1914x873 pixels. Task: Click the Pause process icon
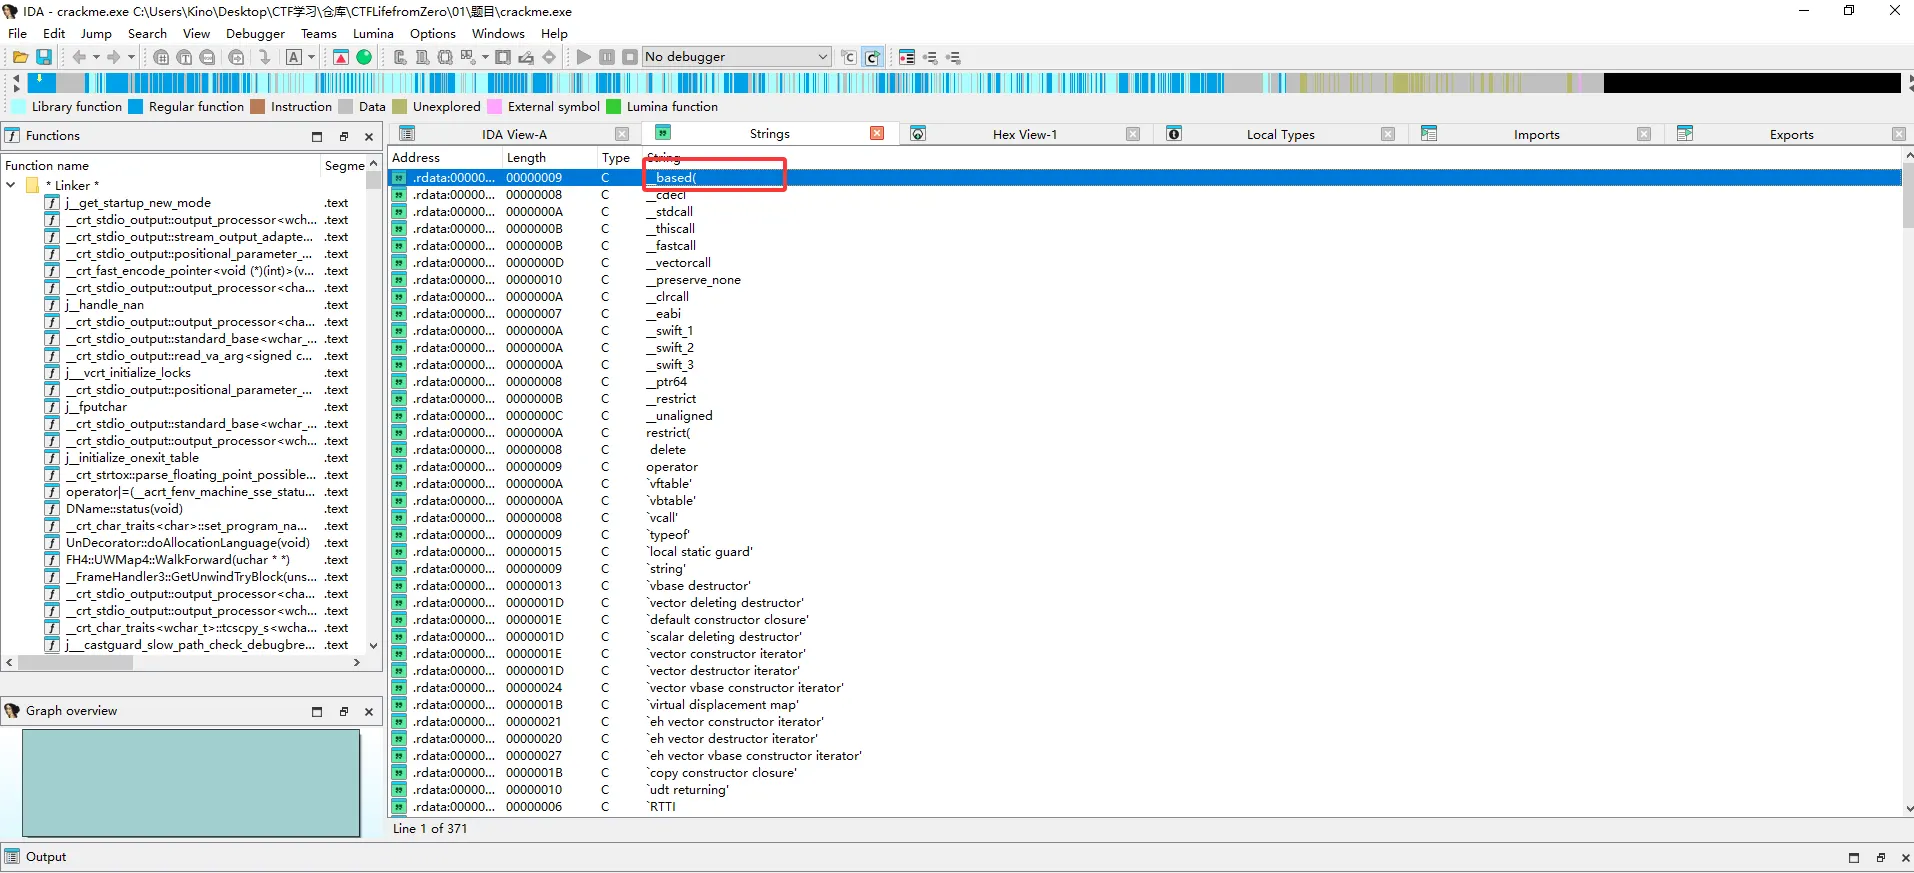607,57
